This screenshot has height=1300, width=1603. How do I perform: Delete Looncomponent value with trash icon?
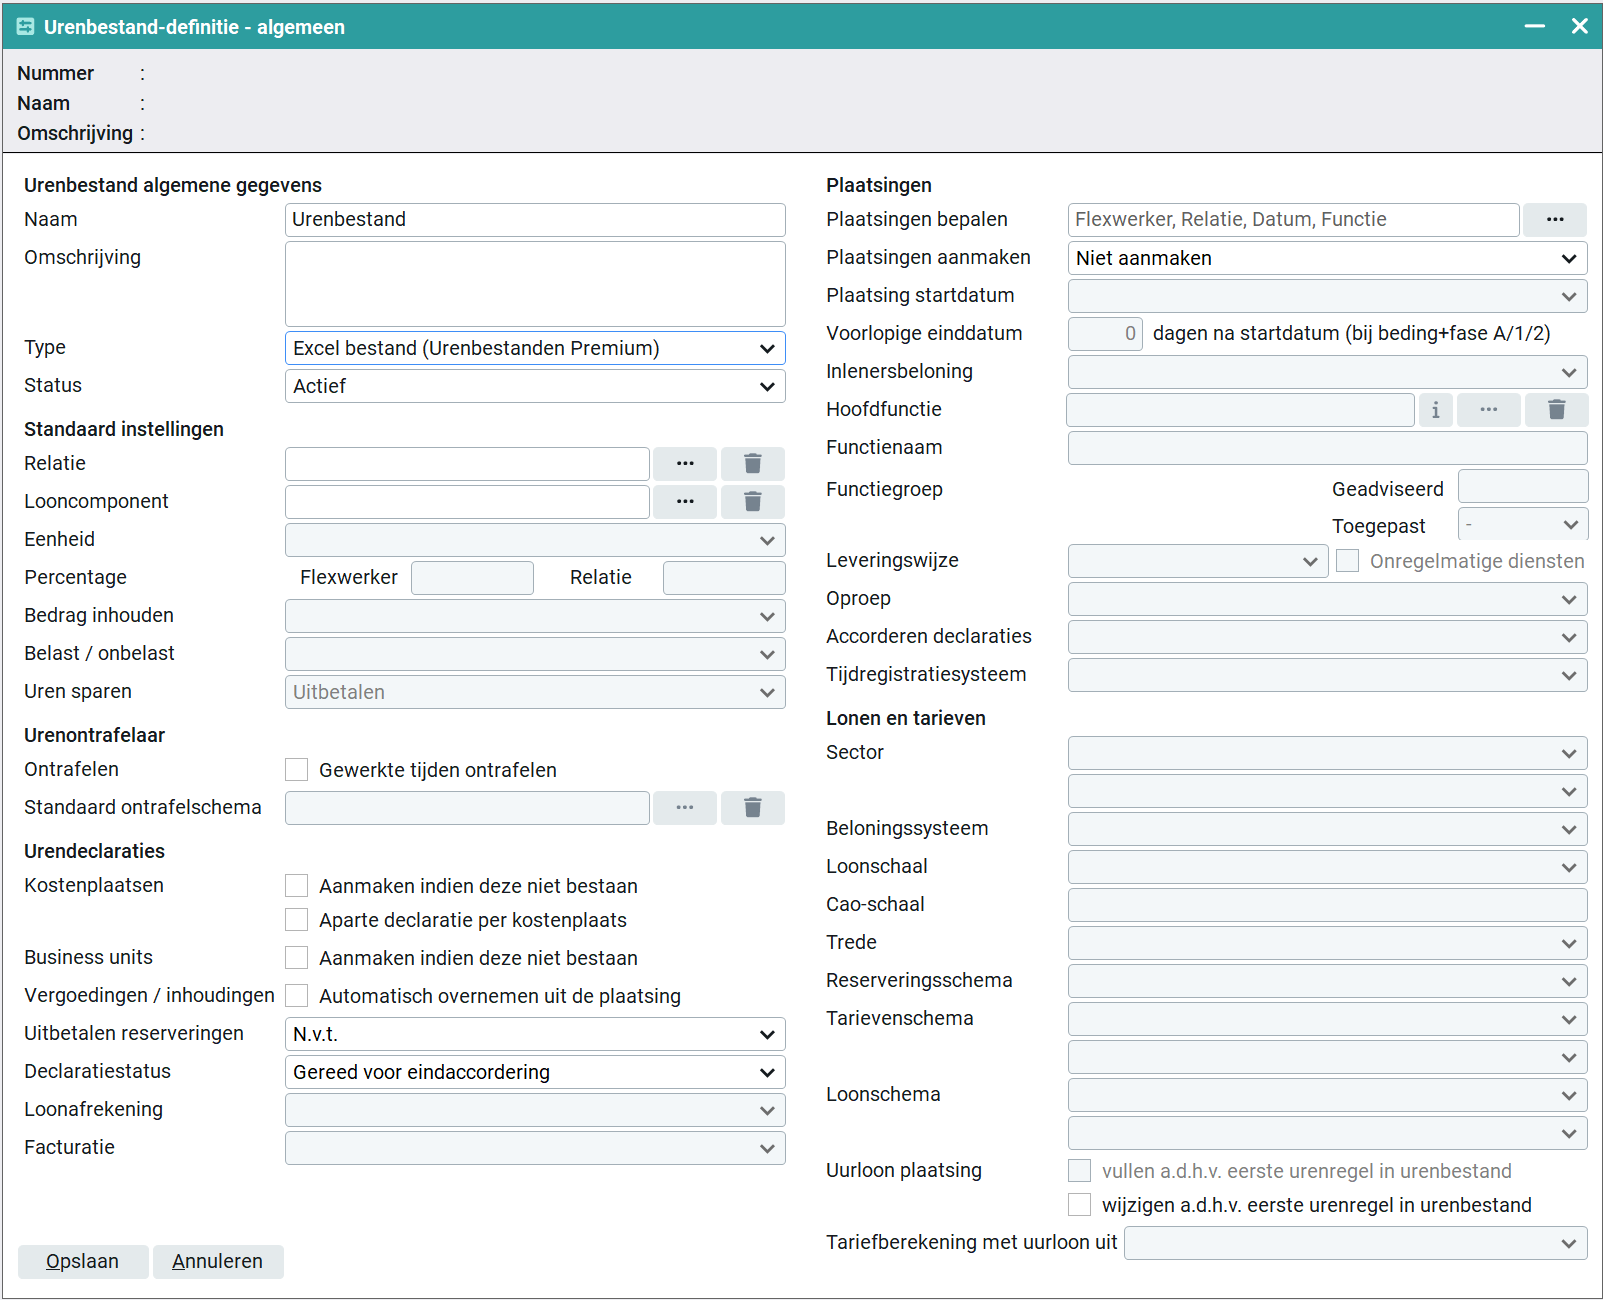pyautogui.click(x=753, y=502)
